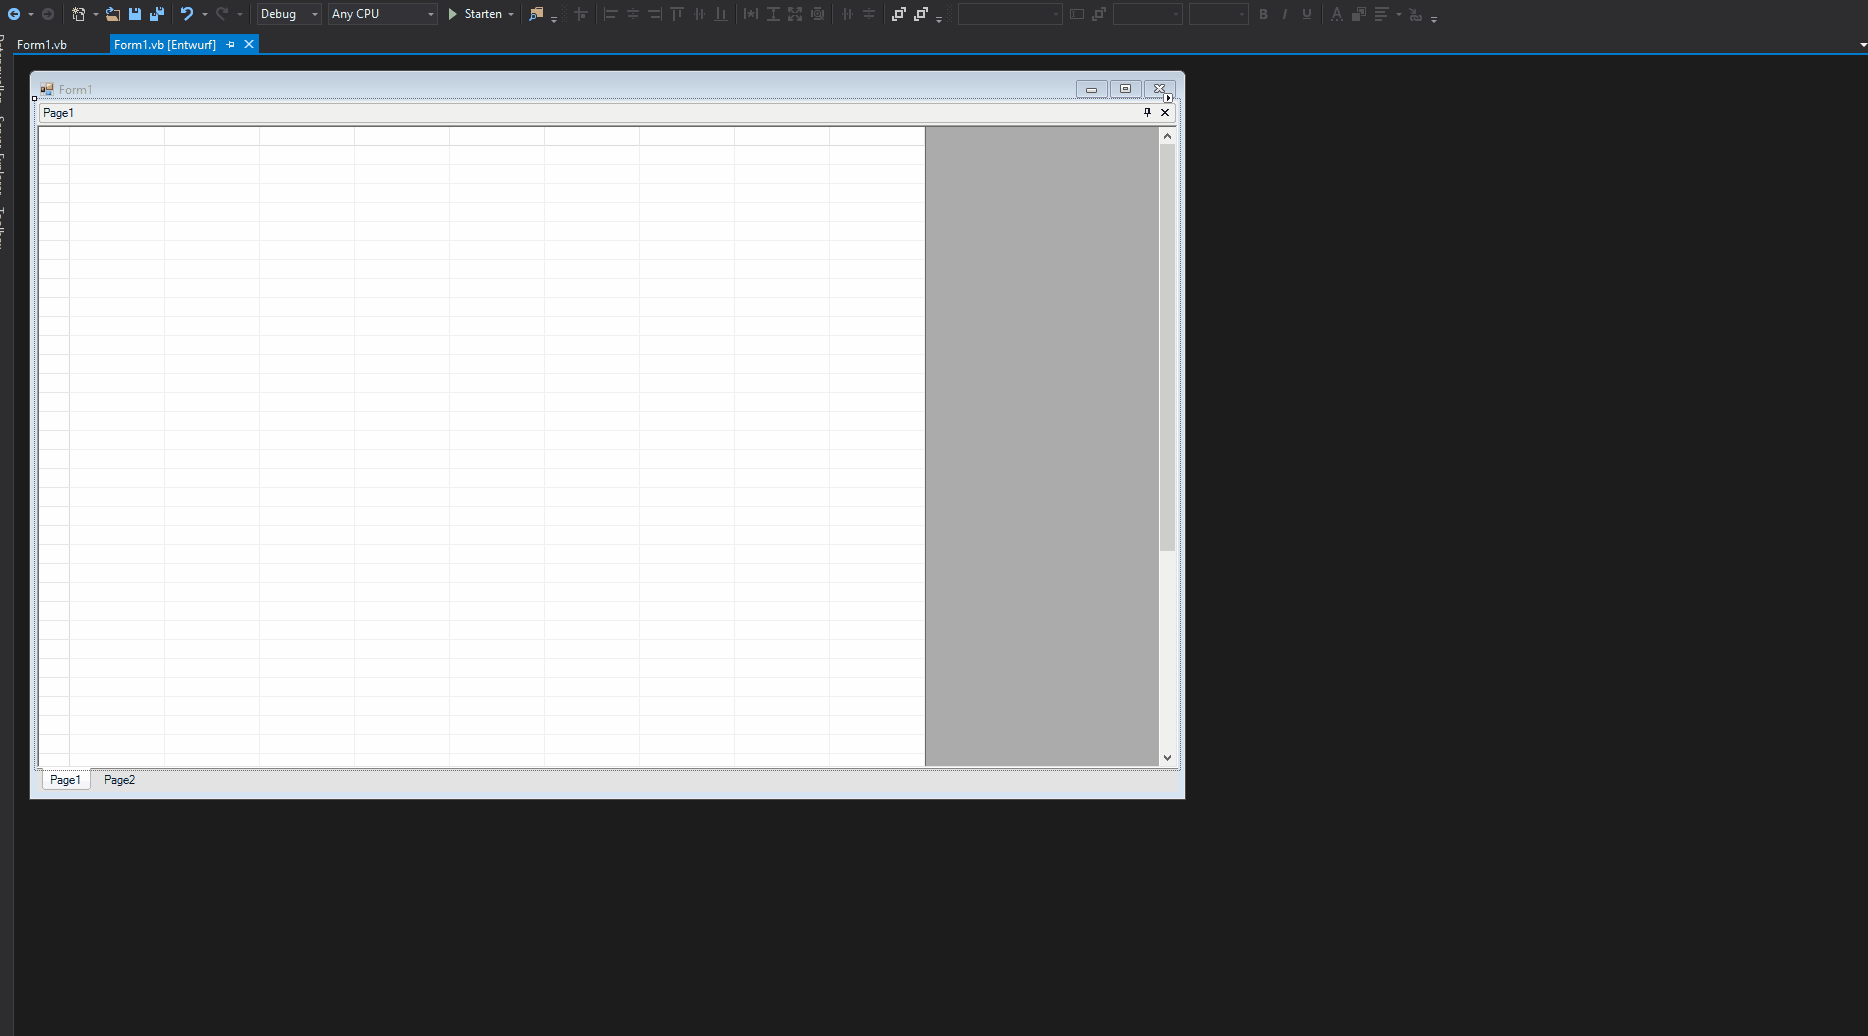Switch to the Form1.vb code tab
This screenshot has width=1868, height=1036.
pyautogui.click(x=42, y=44)
